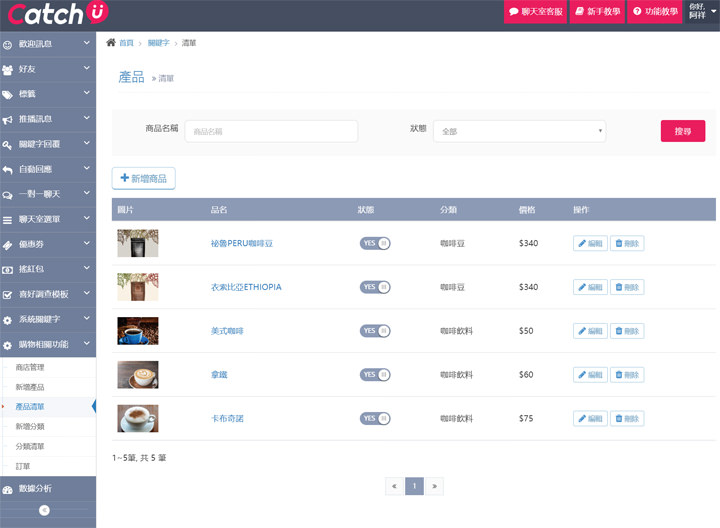Click the gear icon for 系統關鍵字
The image size is (720, 528).
7,320
